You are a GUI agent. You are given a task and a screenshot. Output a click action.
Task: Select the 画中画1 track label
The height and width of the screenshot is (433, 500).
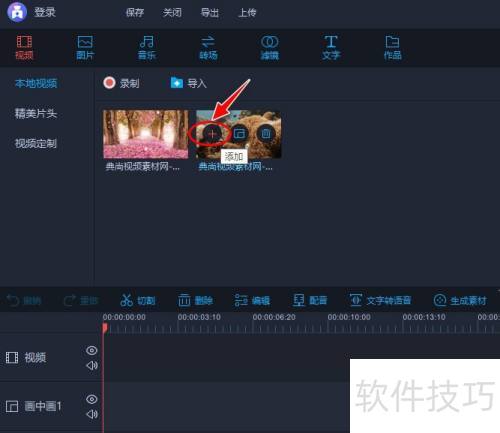(43, 406)
